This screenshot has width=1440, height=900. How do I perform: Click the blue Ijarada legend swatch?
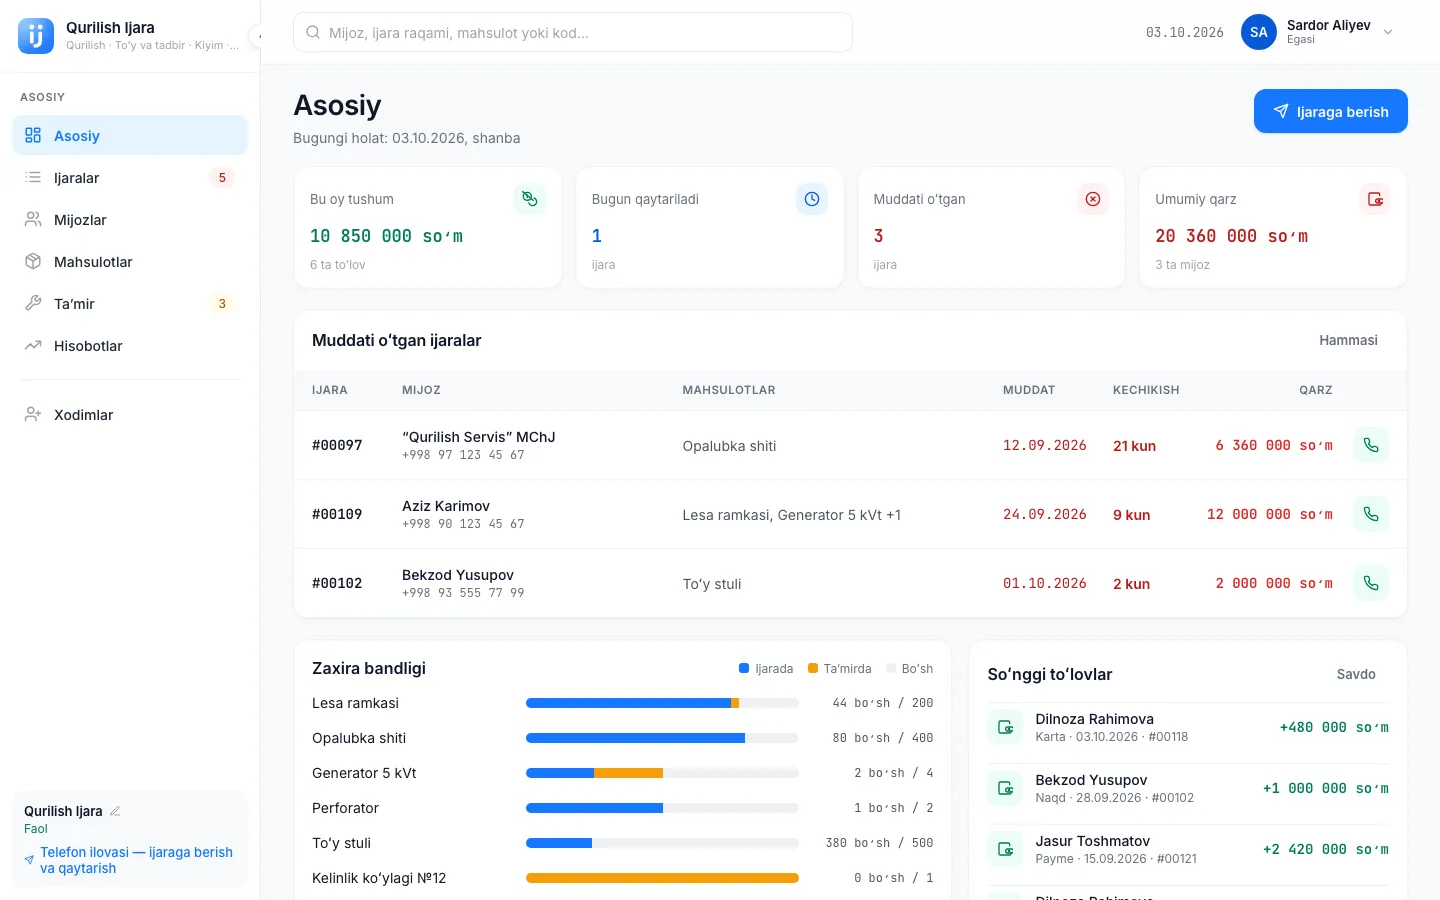point(744,668)
